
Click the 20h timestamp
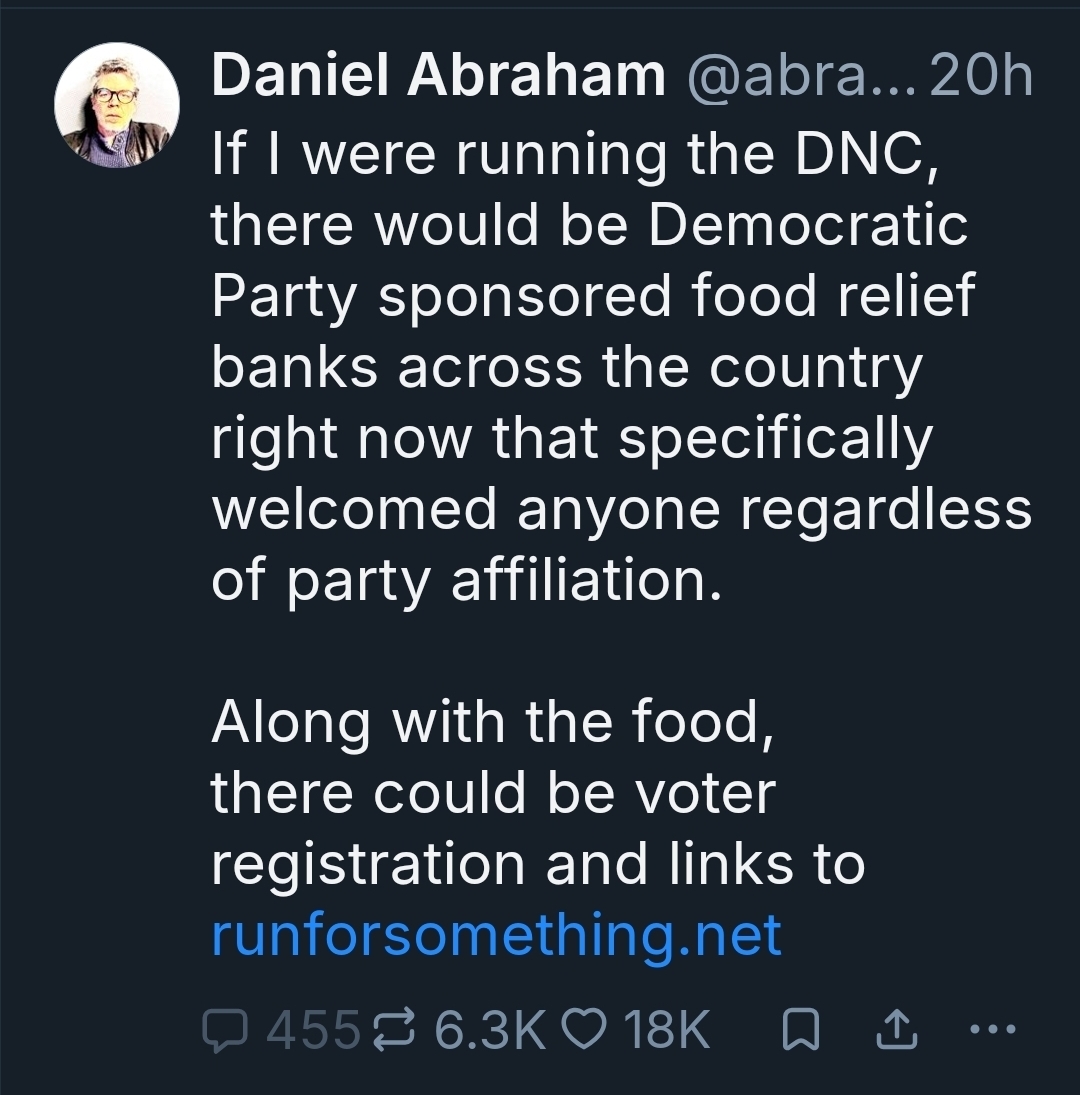point(980,77)
